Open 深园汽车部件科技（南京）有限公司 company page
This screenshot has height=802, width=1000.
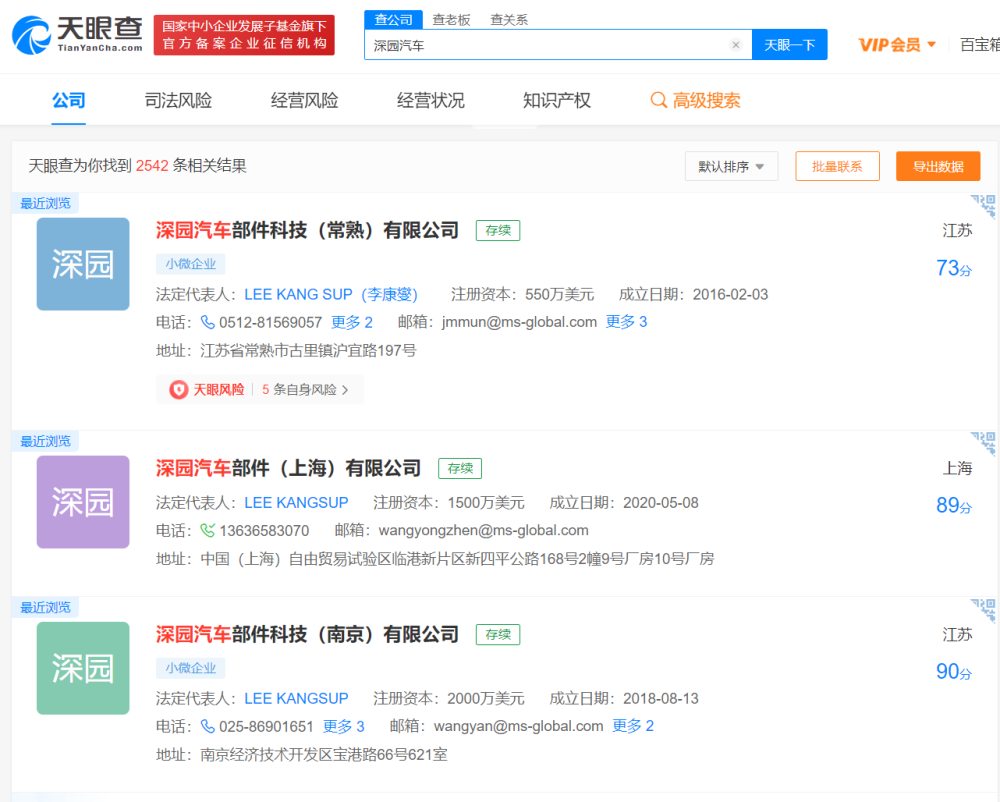(x=307, y=634)
